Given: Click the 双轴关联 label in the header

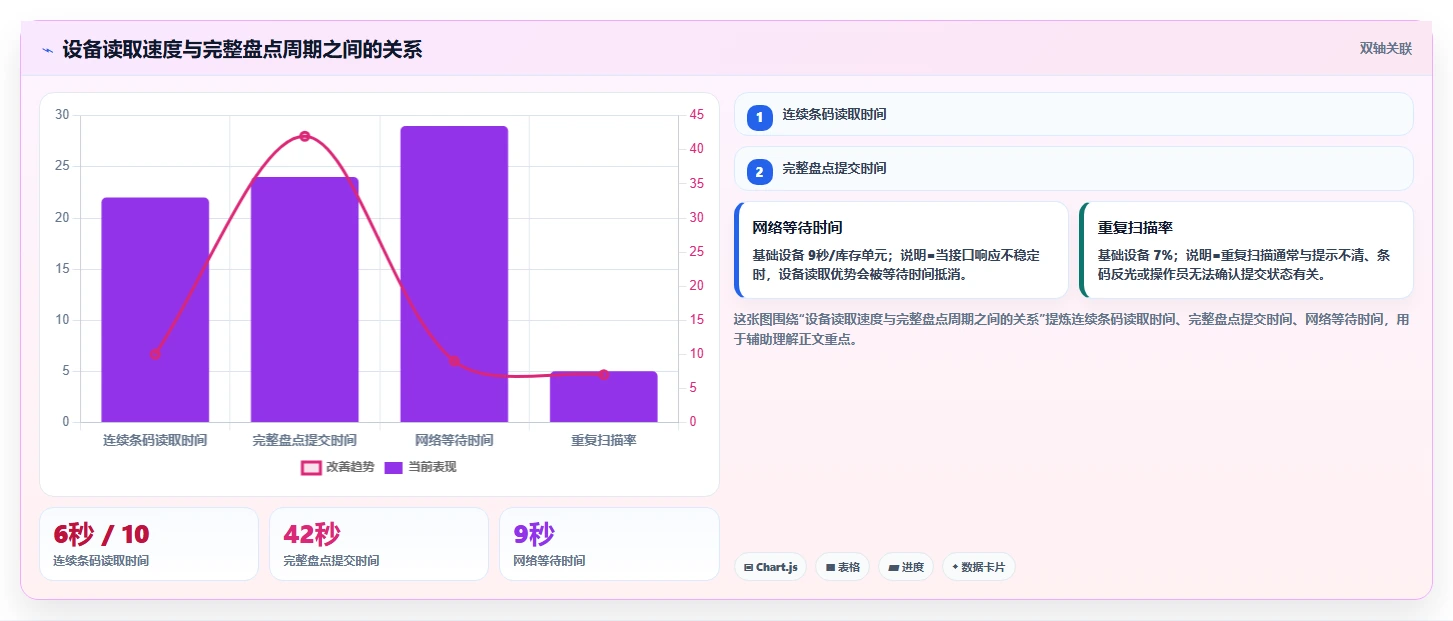Looking at the screenshot, I should pyautogui.click(x=1385, y=48).
